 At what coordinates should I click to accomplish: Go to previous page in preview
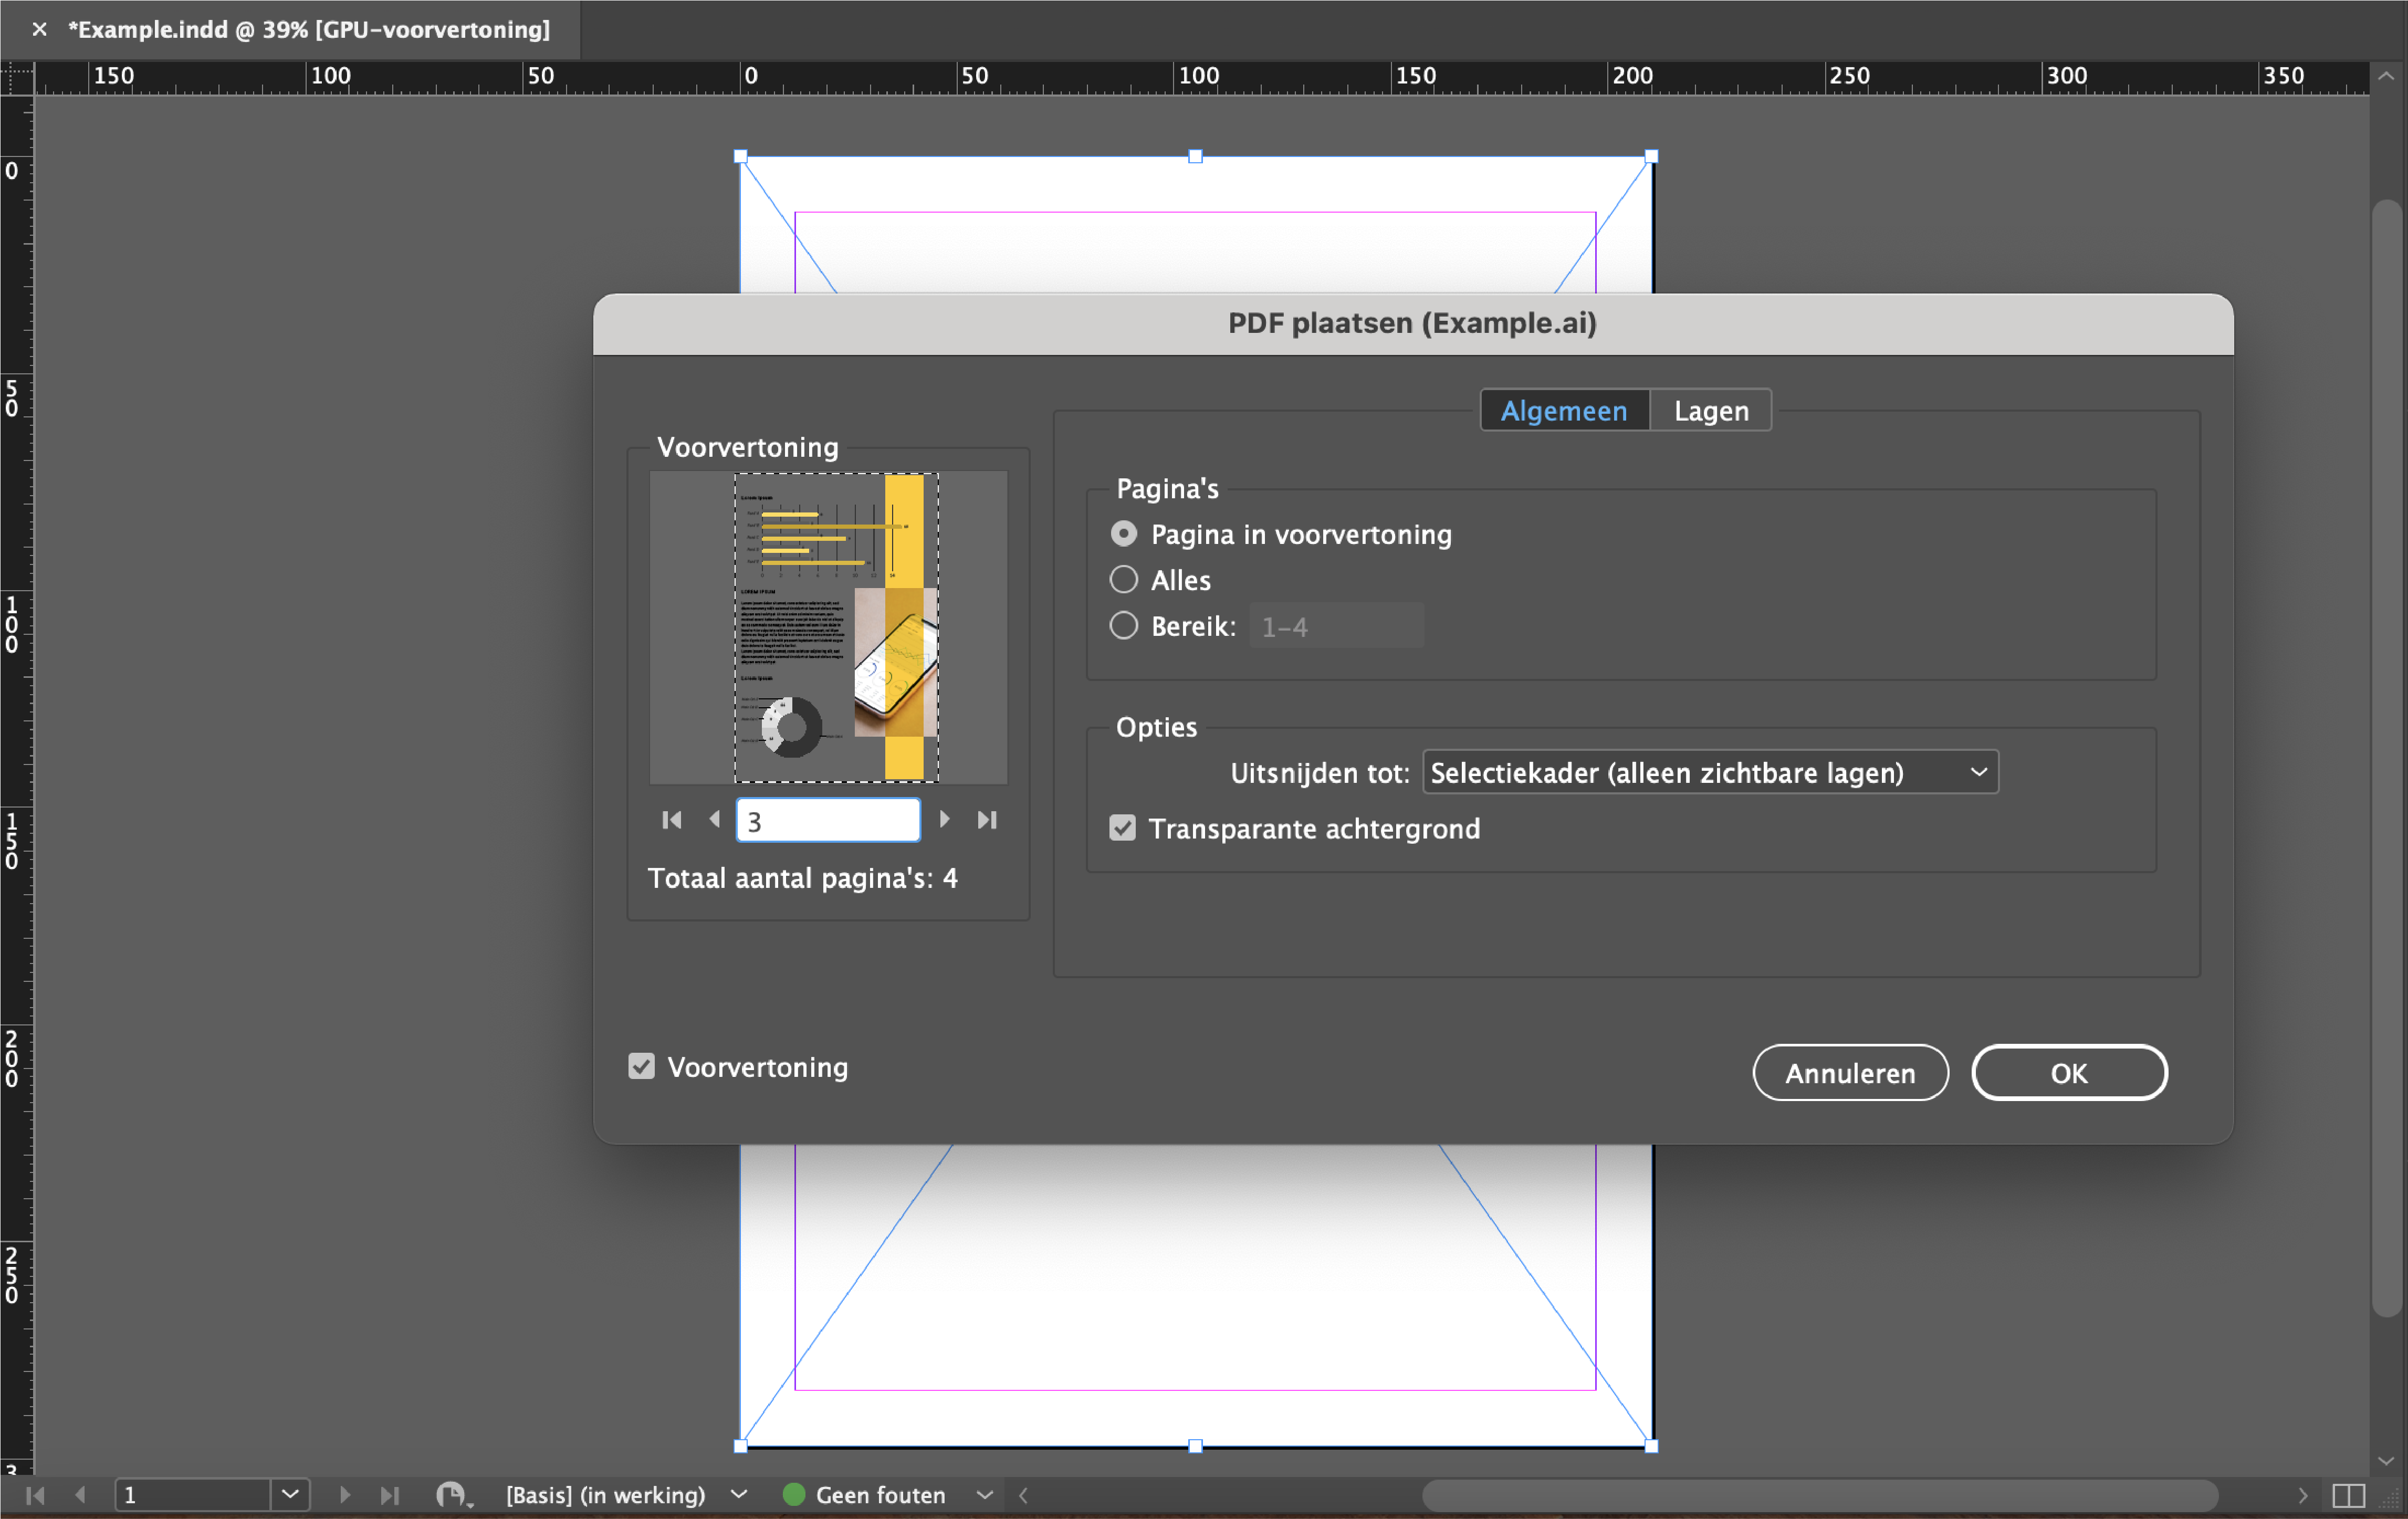[714, 820]
